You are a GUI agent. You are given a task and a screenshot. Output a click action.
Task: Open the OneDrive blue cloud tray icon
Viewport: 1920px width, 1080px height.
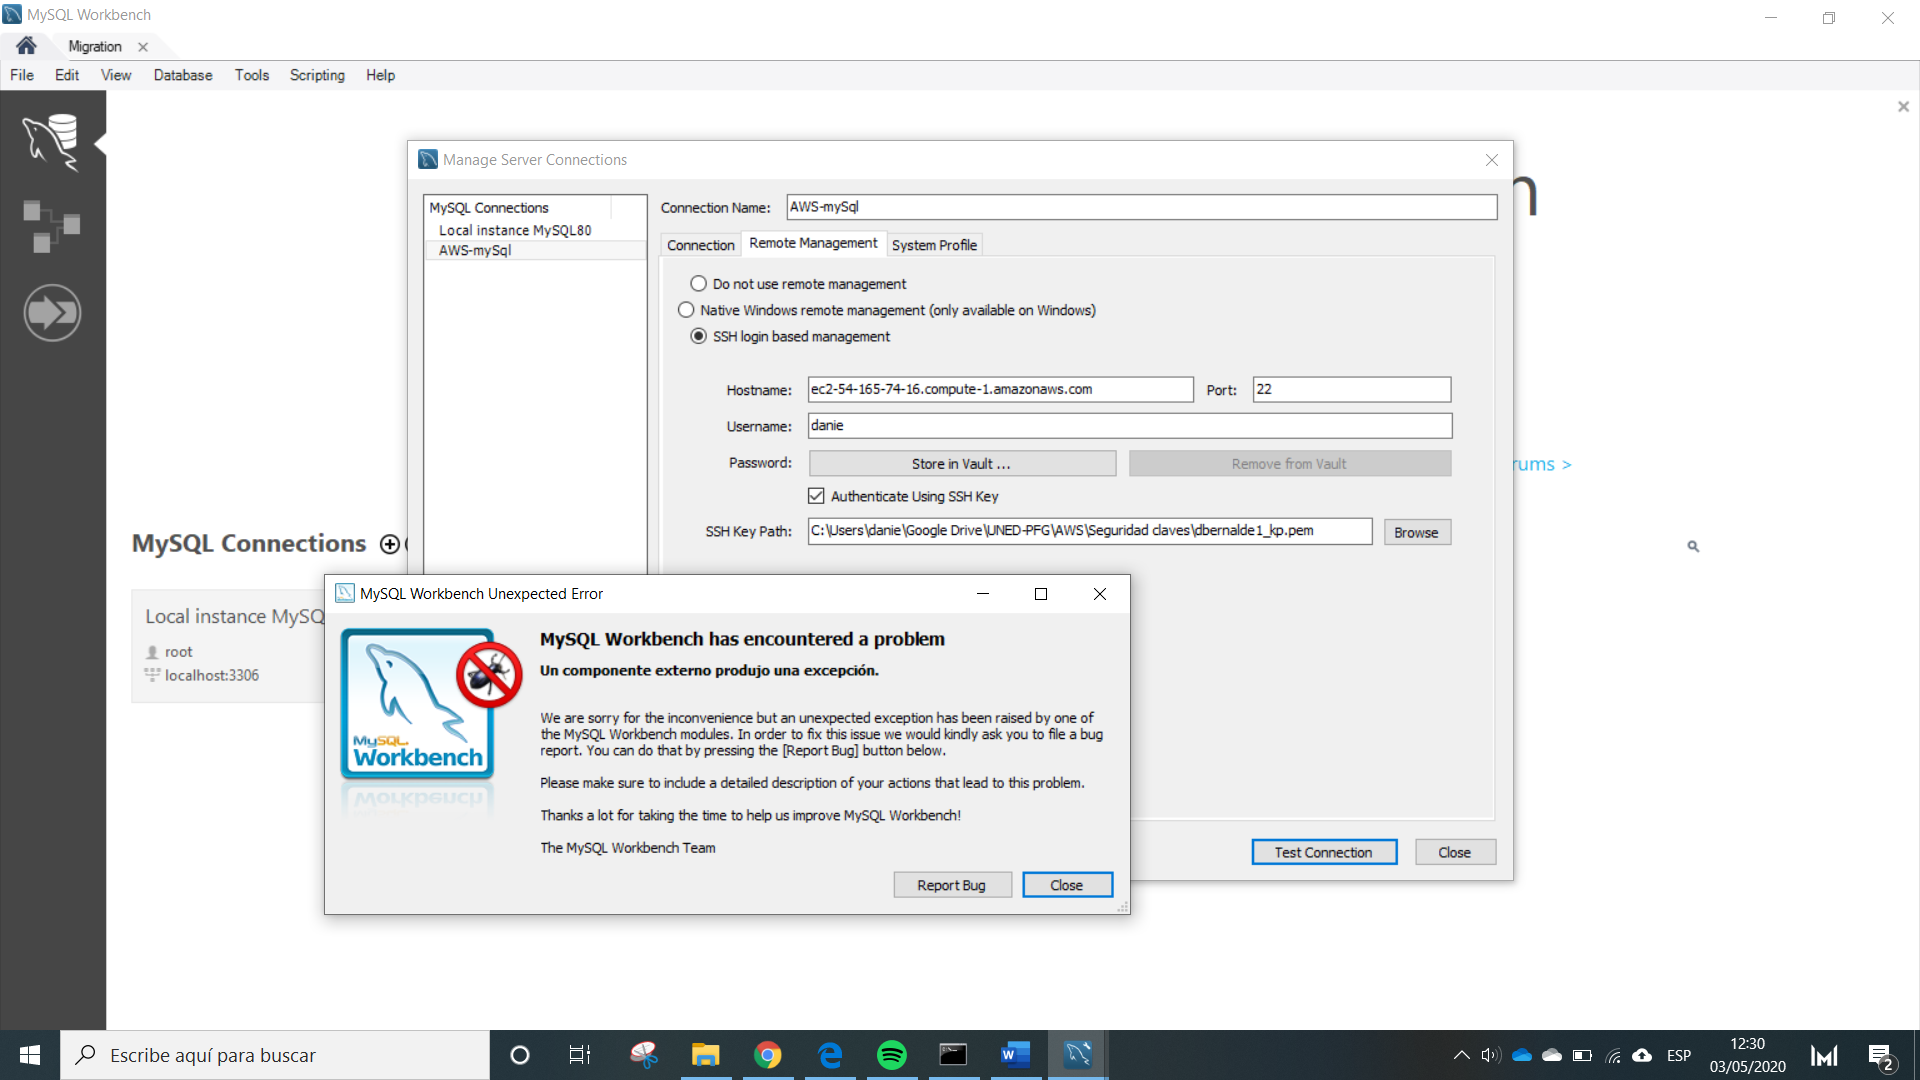[x=1522, y=1055]
